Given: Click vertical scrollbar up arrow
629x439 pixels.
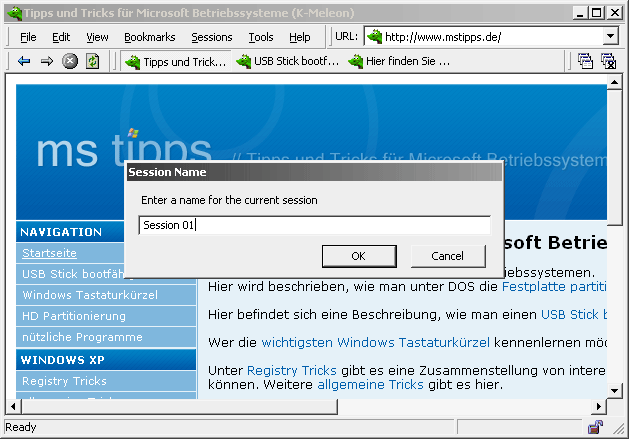Looking at the screenshot, I should point(614,82).
